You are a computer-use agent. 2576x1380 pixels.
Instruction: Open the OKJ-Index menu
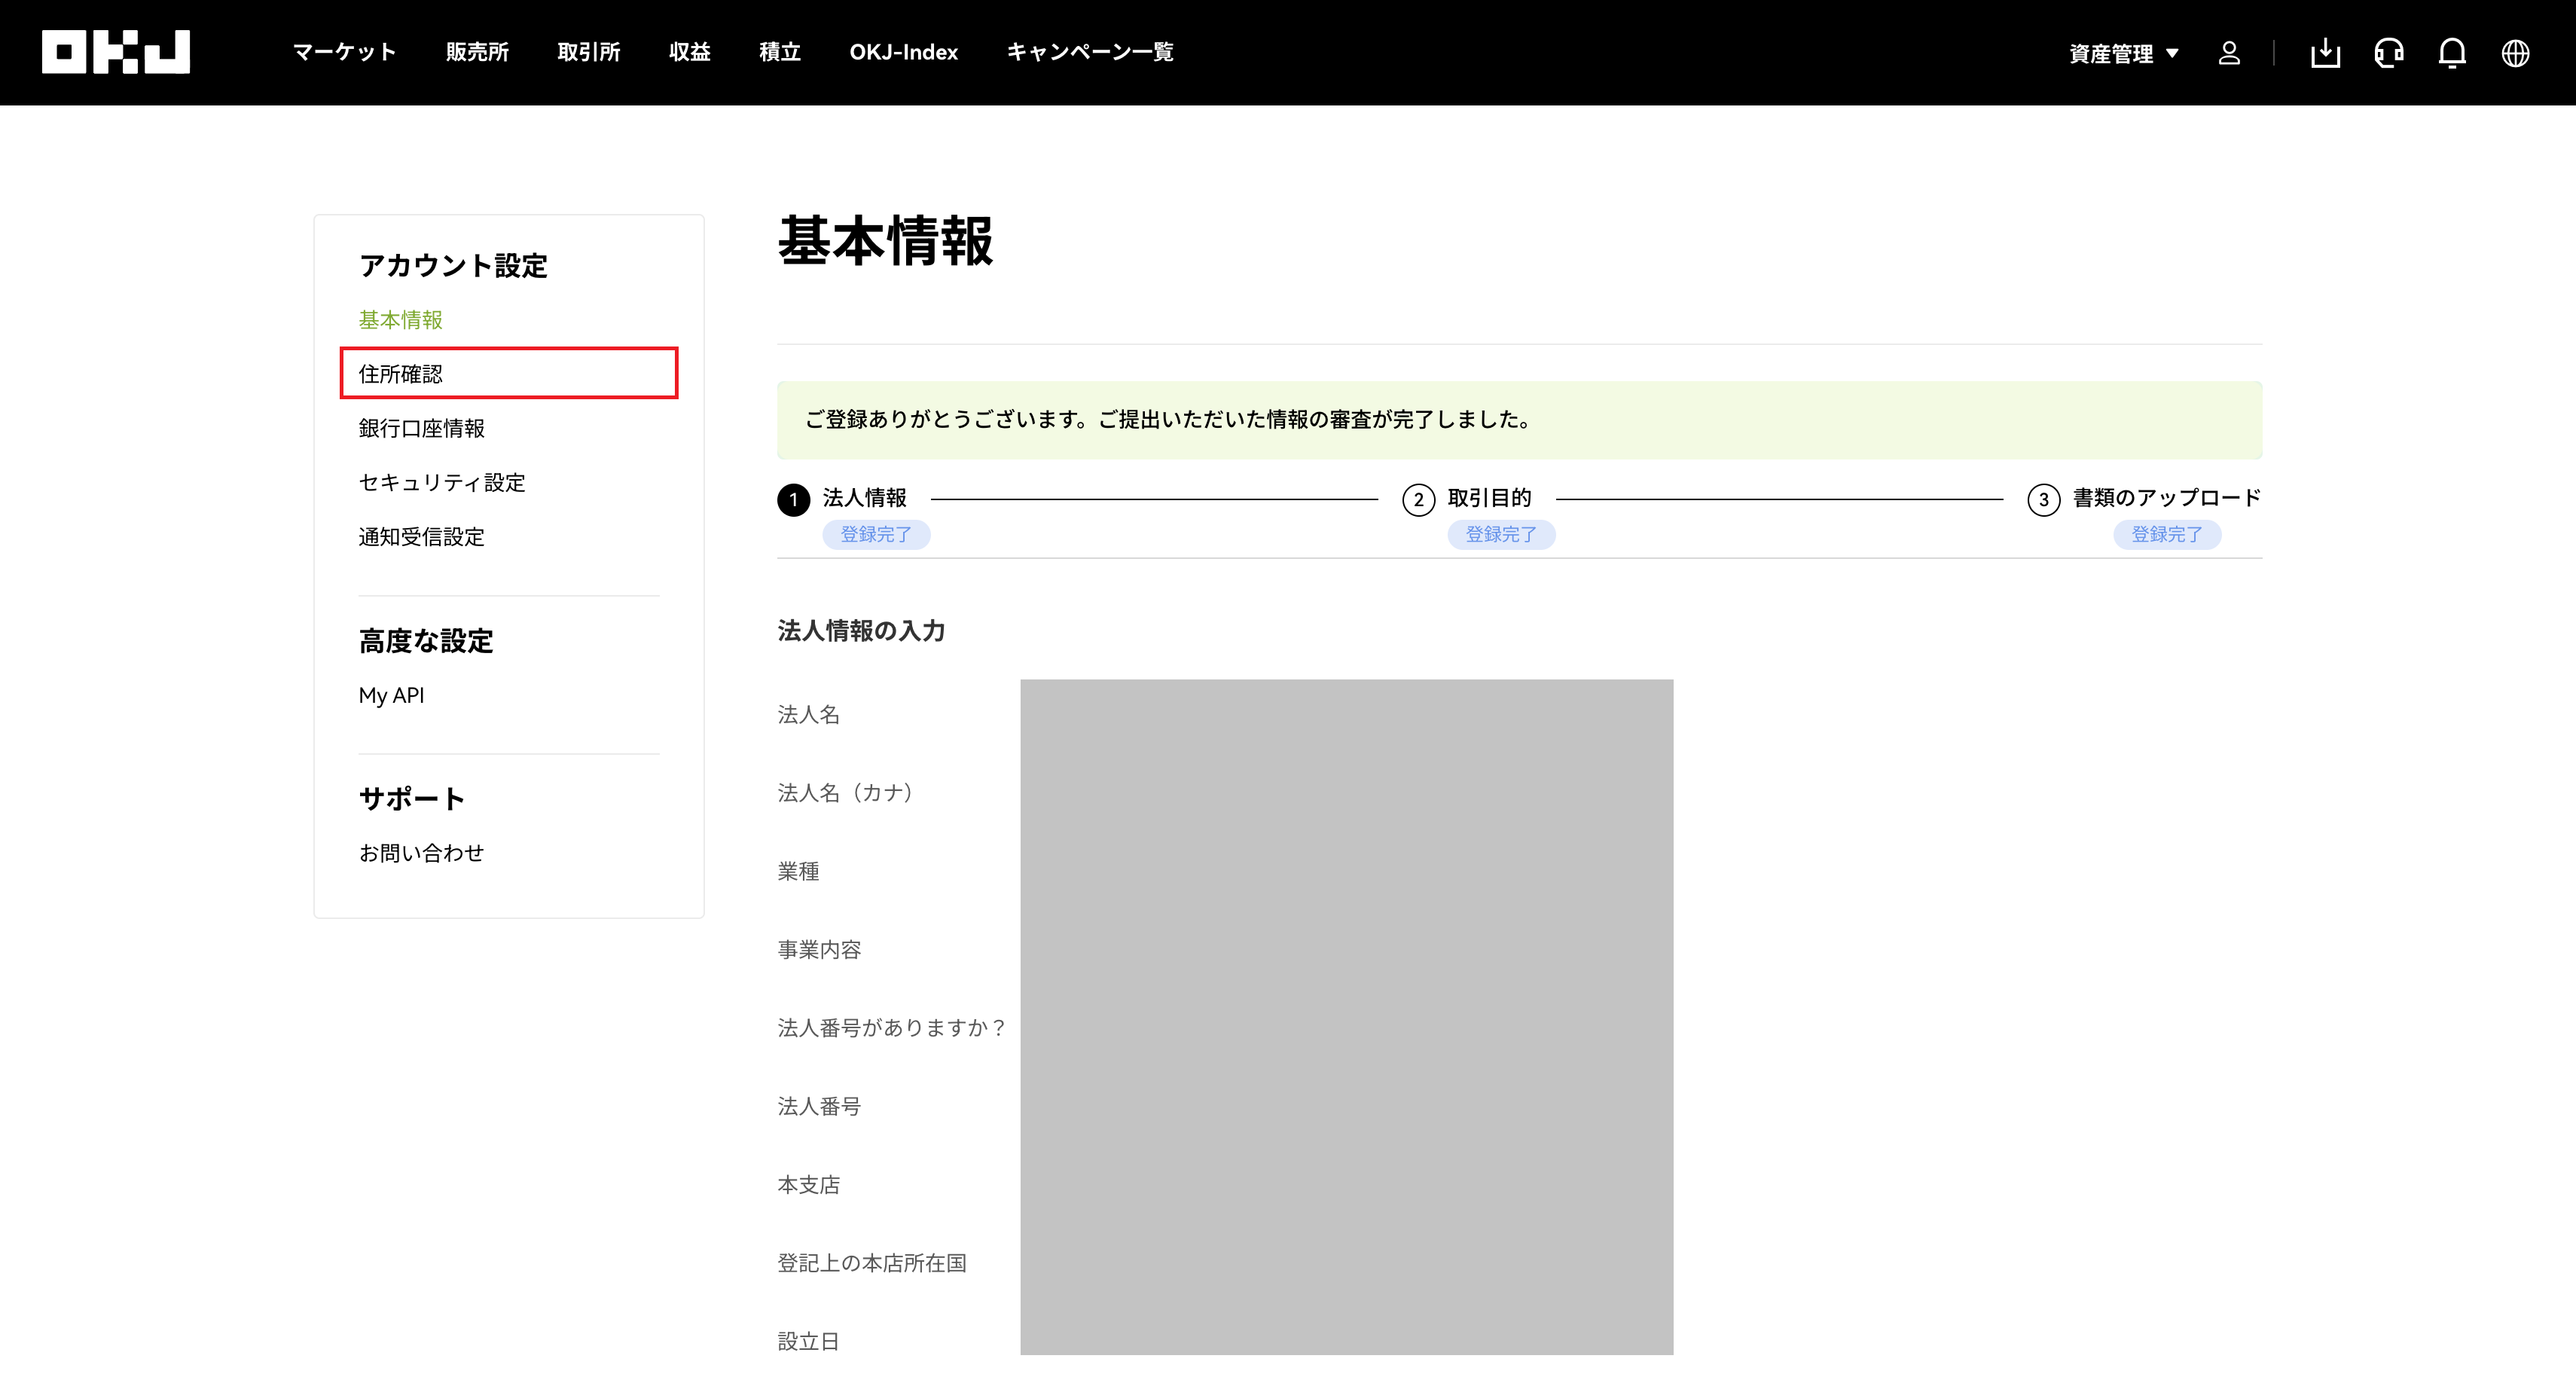(904, 52)
